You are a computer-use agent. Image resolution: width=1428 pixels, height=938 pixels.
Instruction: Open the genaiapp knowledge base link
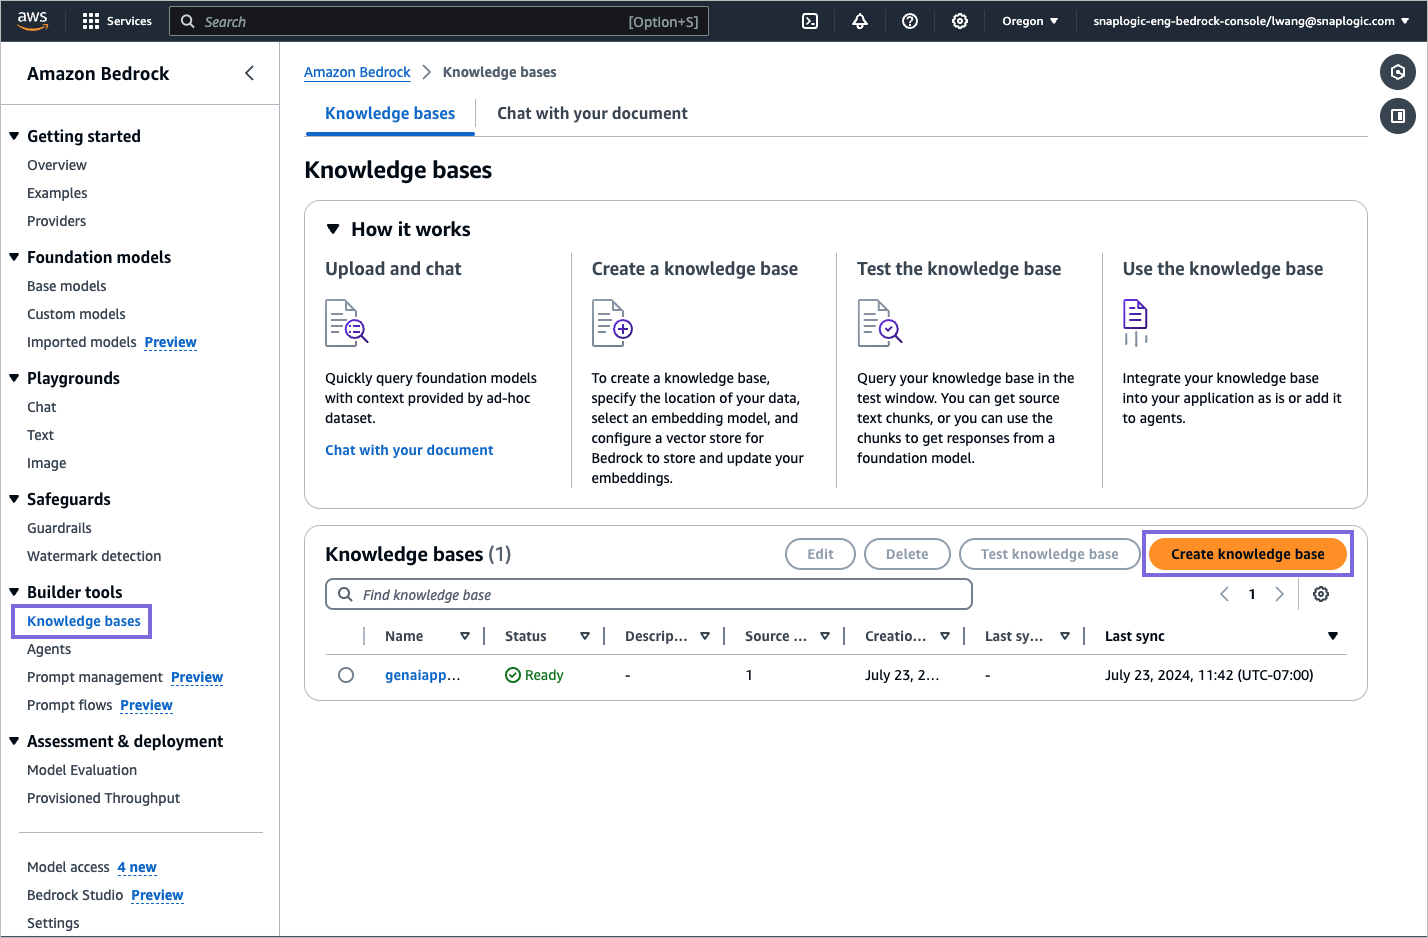[421, 674]
